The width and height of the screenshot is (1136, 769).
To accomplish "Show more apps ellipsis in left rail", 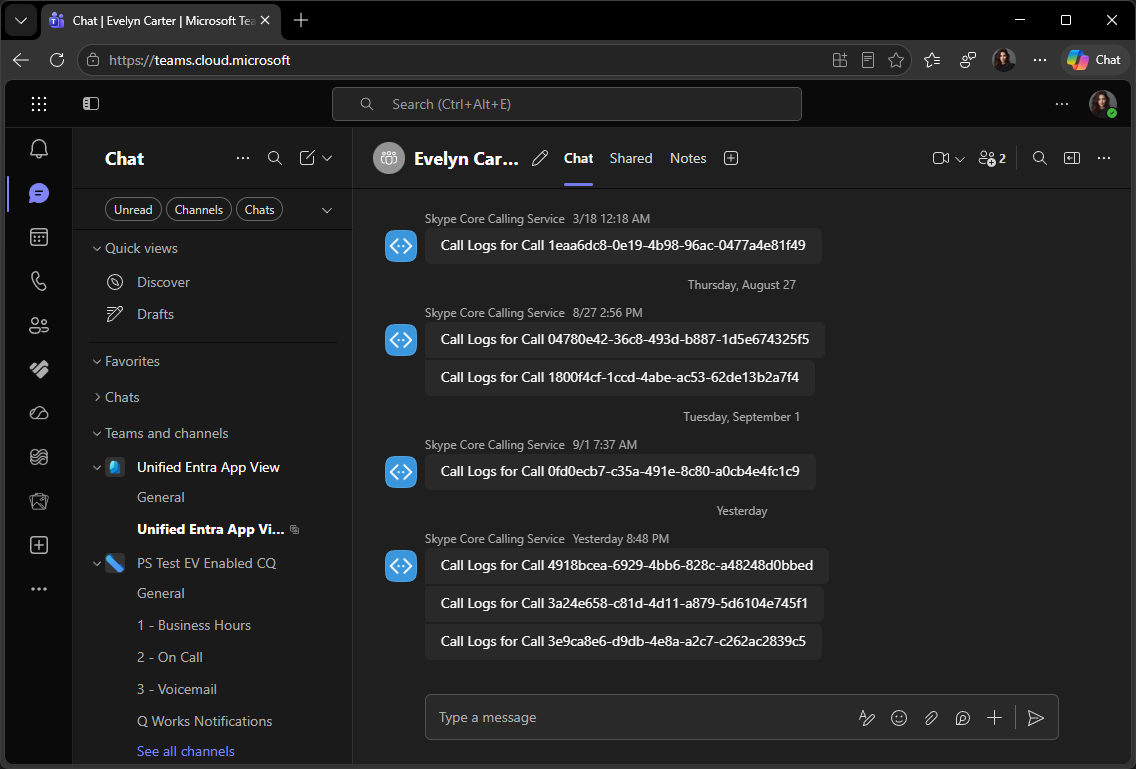I will [x=39, y=589].
